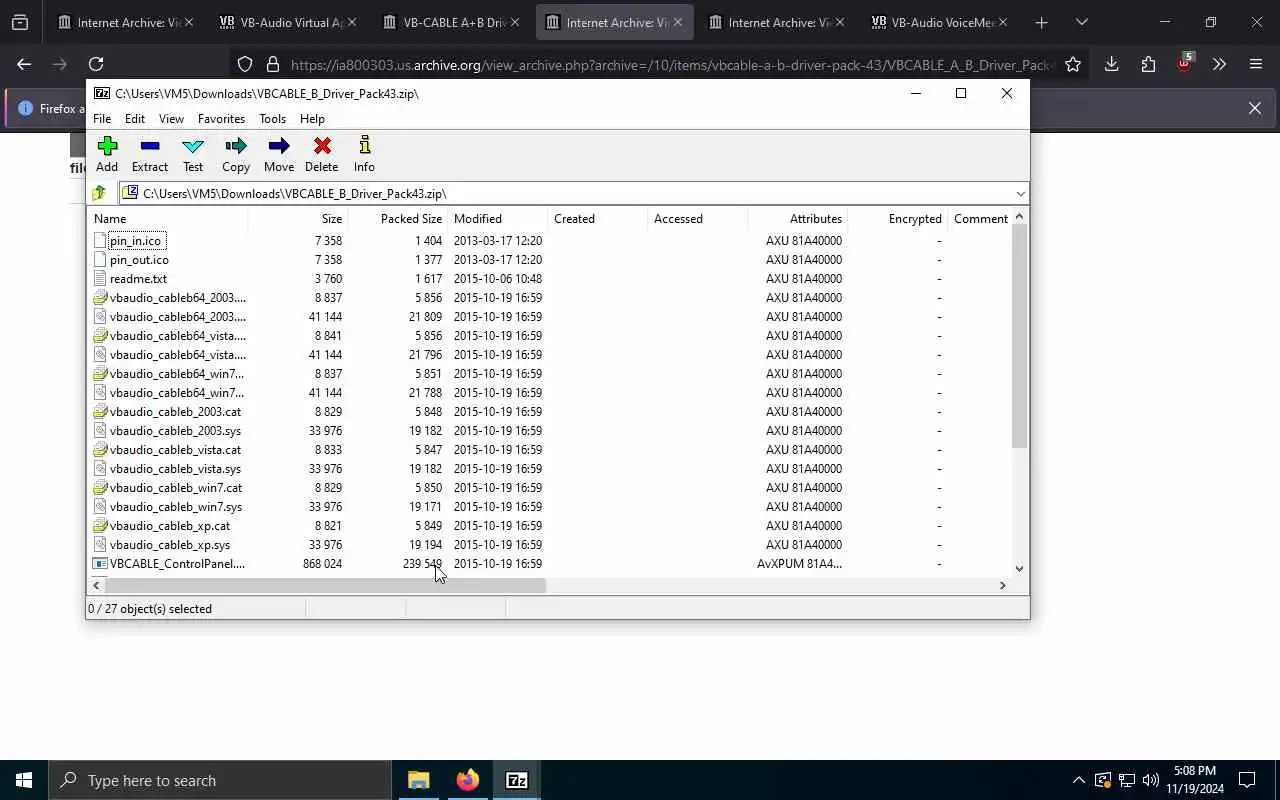Select the VBCABLE_ControlPanel file
Viewport: 1280px width, 800px height.
click(177, 563)
